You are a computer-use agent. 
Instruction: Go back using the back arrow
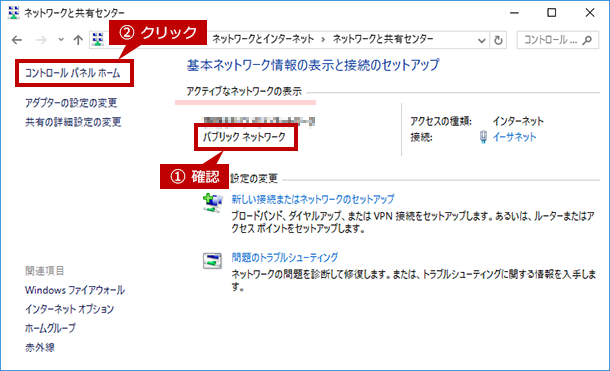click(17, 40)
